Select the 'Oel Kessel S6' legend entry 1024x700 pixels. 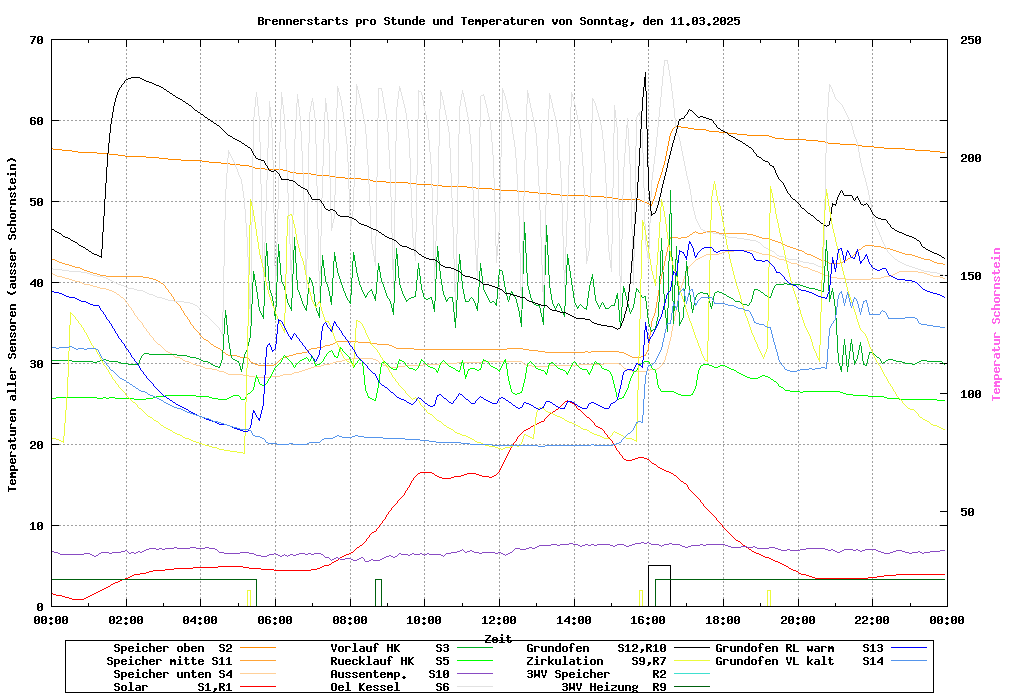(x=390, y=687)
